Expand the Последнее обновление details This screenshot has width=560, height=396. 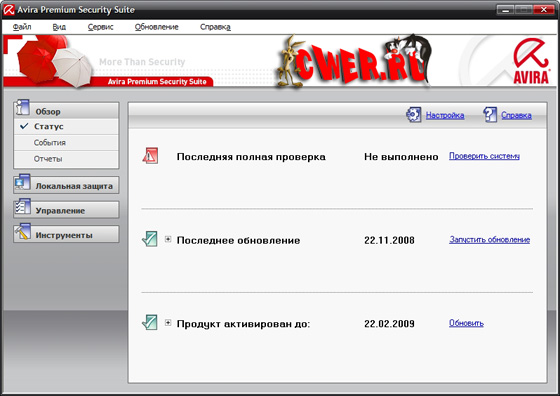168,239
